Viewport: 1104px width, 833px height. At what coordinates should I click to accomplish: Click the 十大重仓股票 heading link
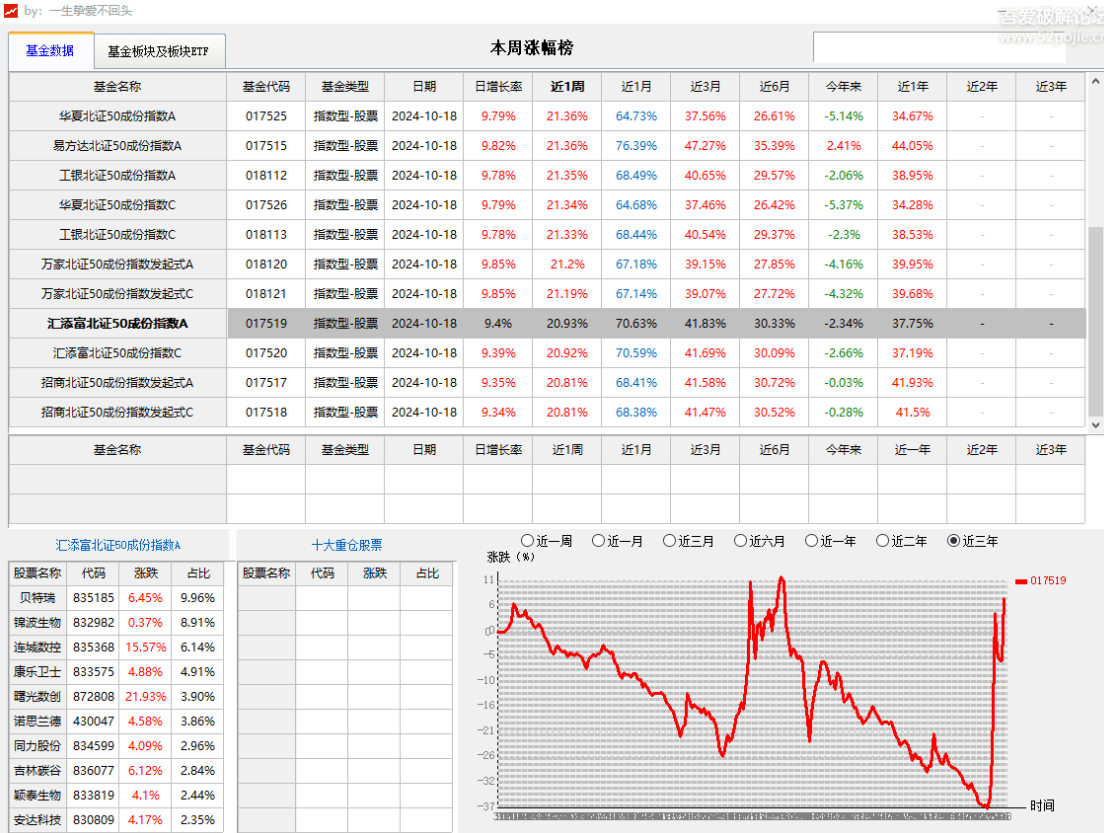(x=346, y=546)
